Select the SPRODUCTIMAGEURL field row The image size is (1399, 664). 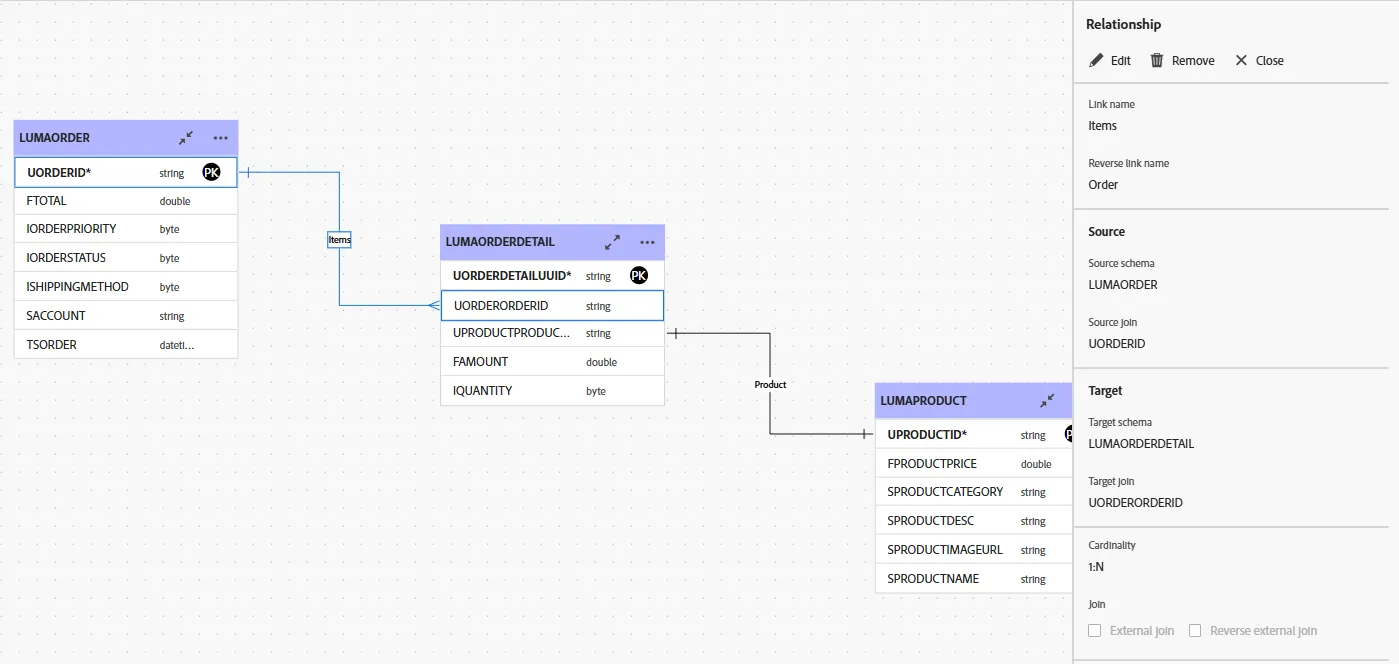(x=974, y=550)
